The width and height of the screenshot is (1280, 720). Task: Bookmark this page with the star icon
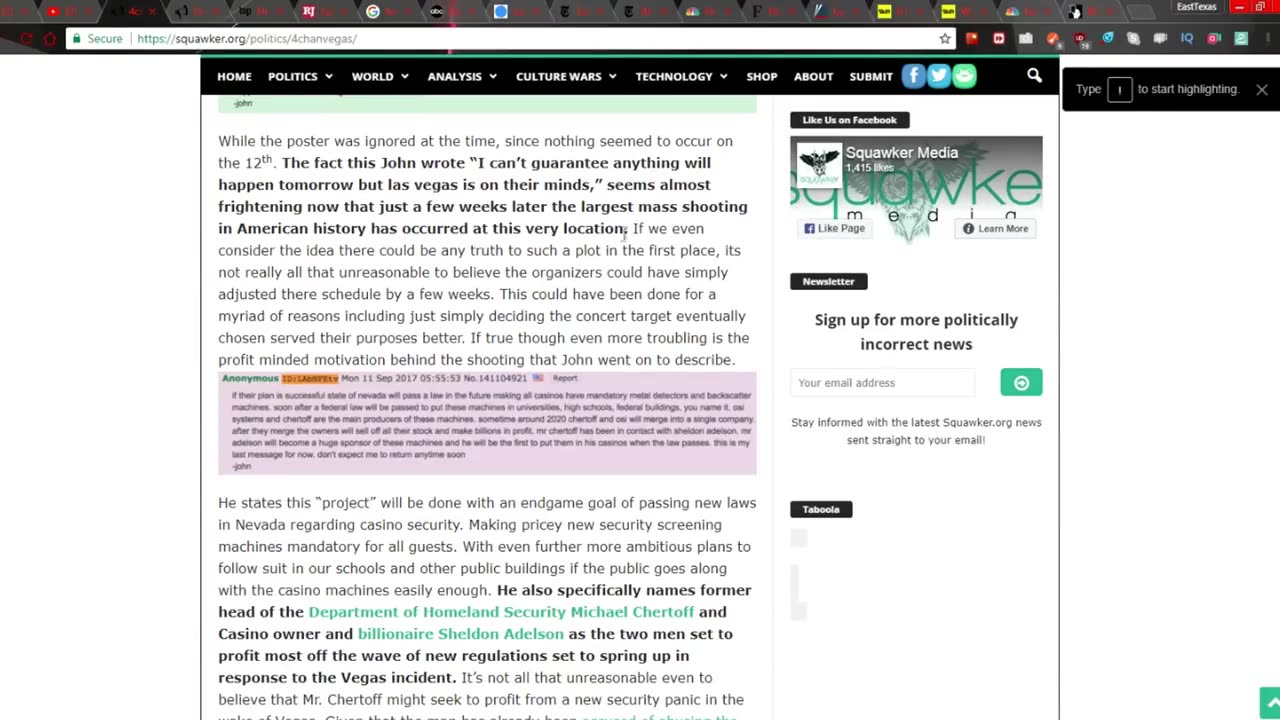(945, 39)
